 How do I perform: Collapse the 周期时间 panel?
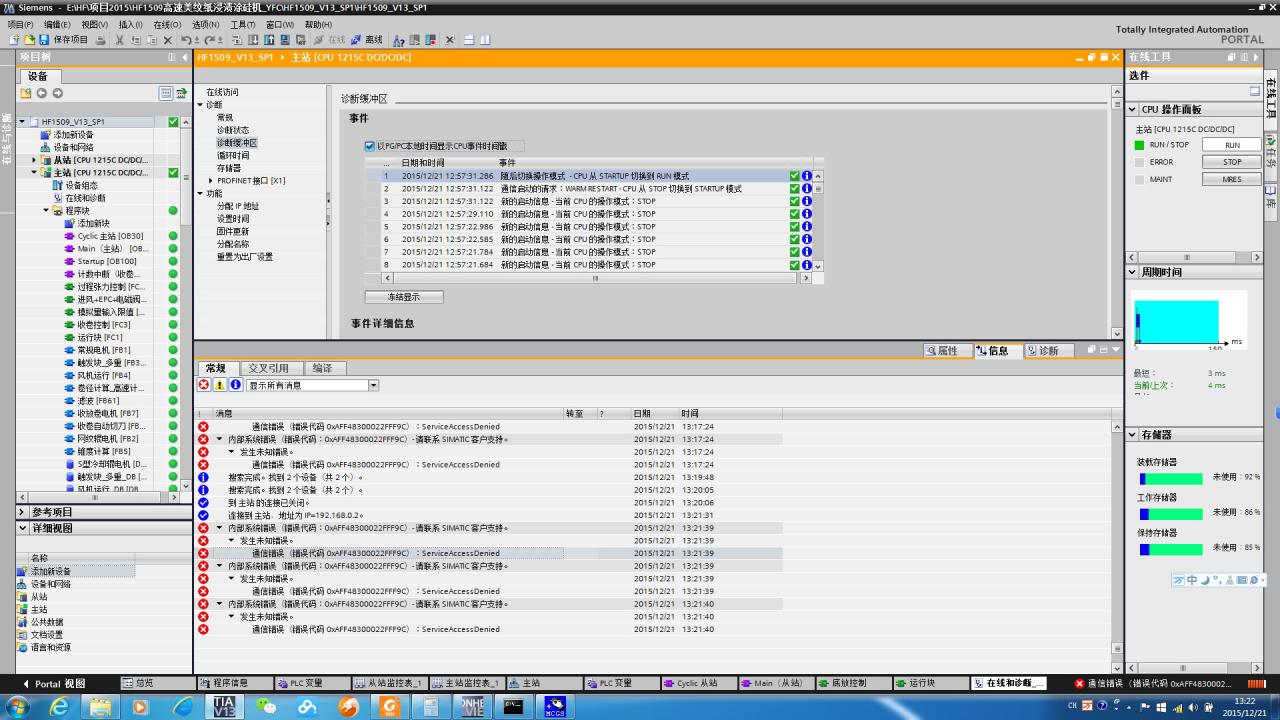[1133, 272]
